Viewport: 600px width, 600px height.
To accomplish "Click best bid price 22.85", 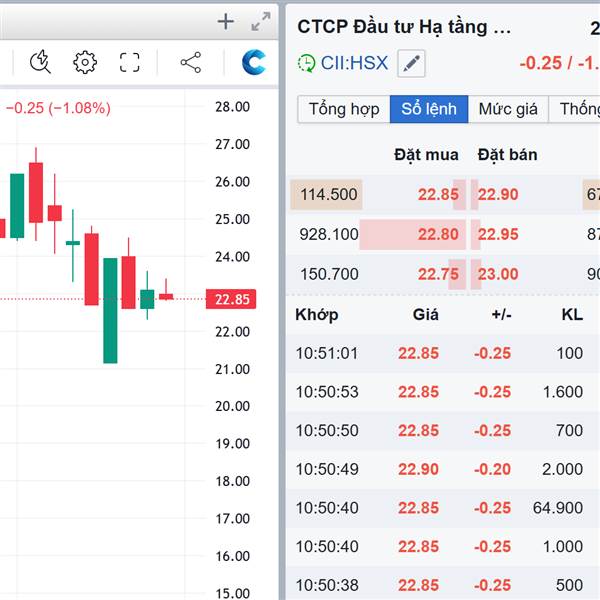I will [x=438, y=194].
